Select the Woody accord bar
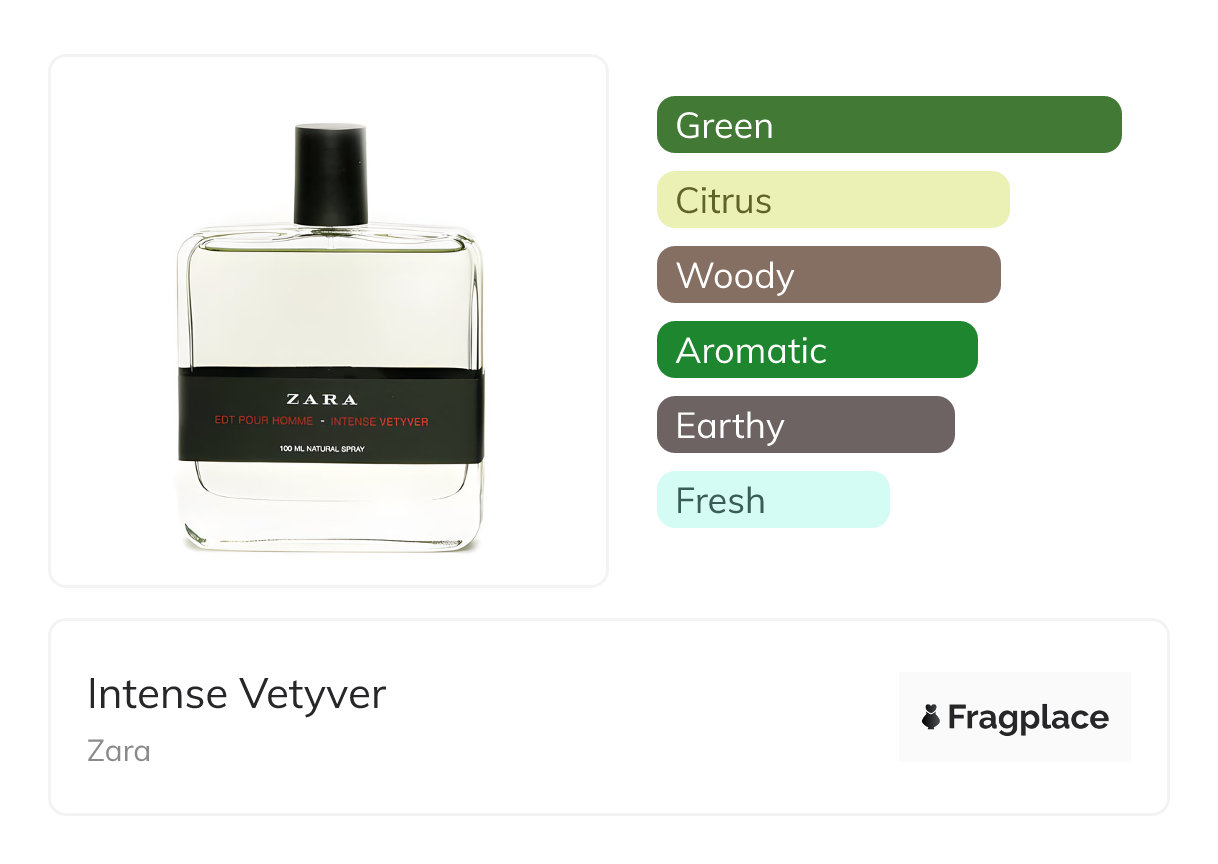This screenshot has width=1218, height=864. (829, 275)
